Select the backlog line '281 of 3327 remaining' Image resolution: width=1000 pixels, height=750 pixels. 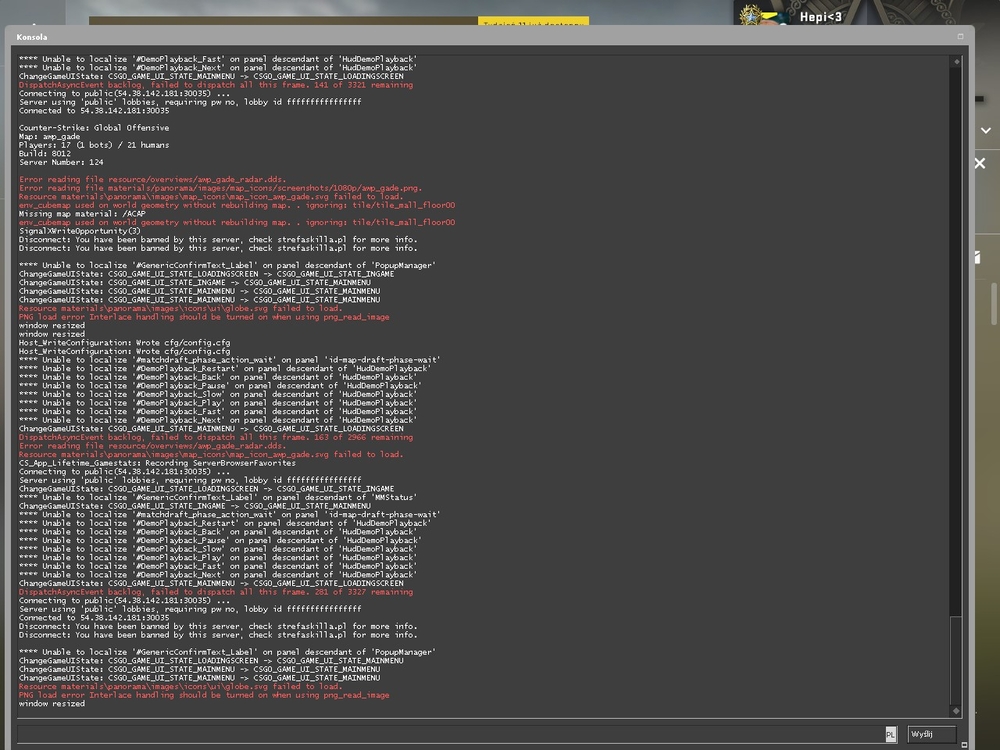click(x=216, y=592)
